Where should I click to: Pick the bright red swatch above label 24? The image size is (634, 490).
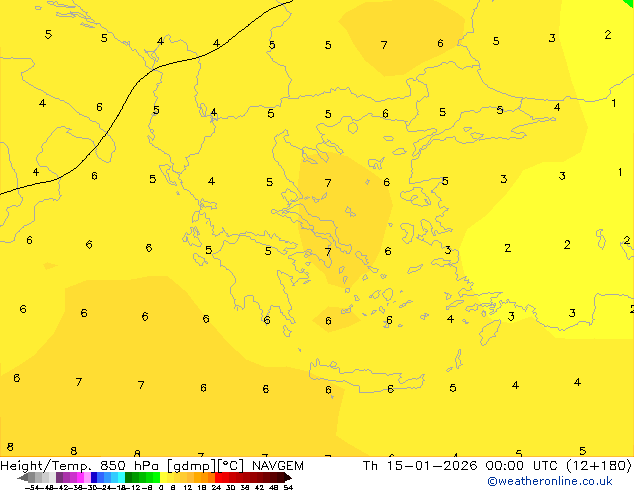(x=218, y=477)
